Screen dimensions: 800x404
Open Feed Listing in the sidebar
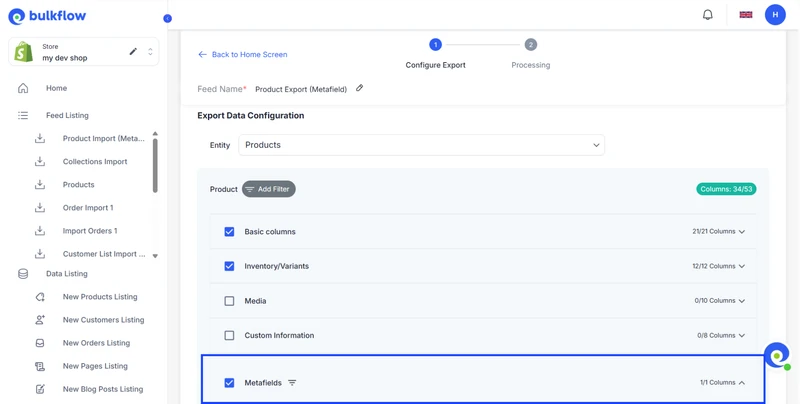tap(67, 115)
